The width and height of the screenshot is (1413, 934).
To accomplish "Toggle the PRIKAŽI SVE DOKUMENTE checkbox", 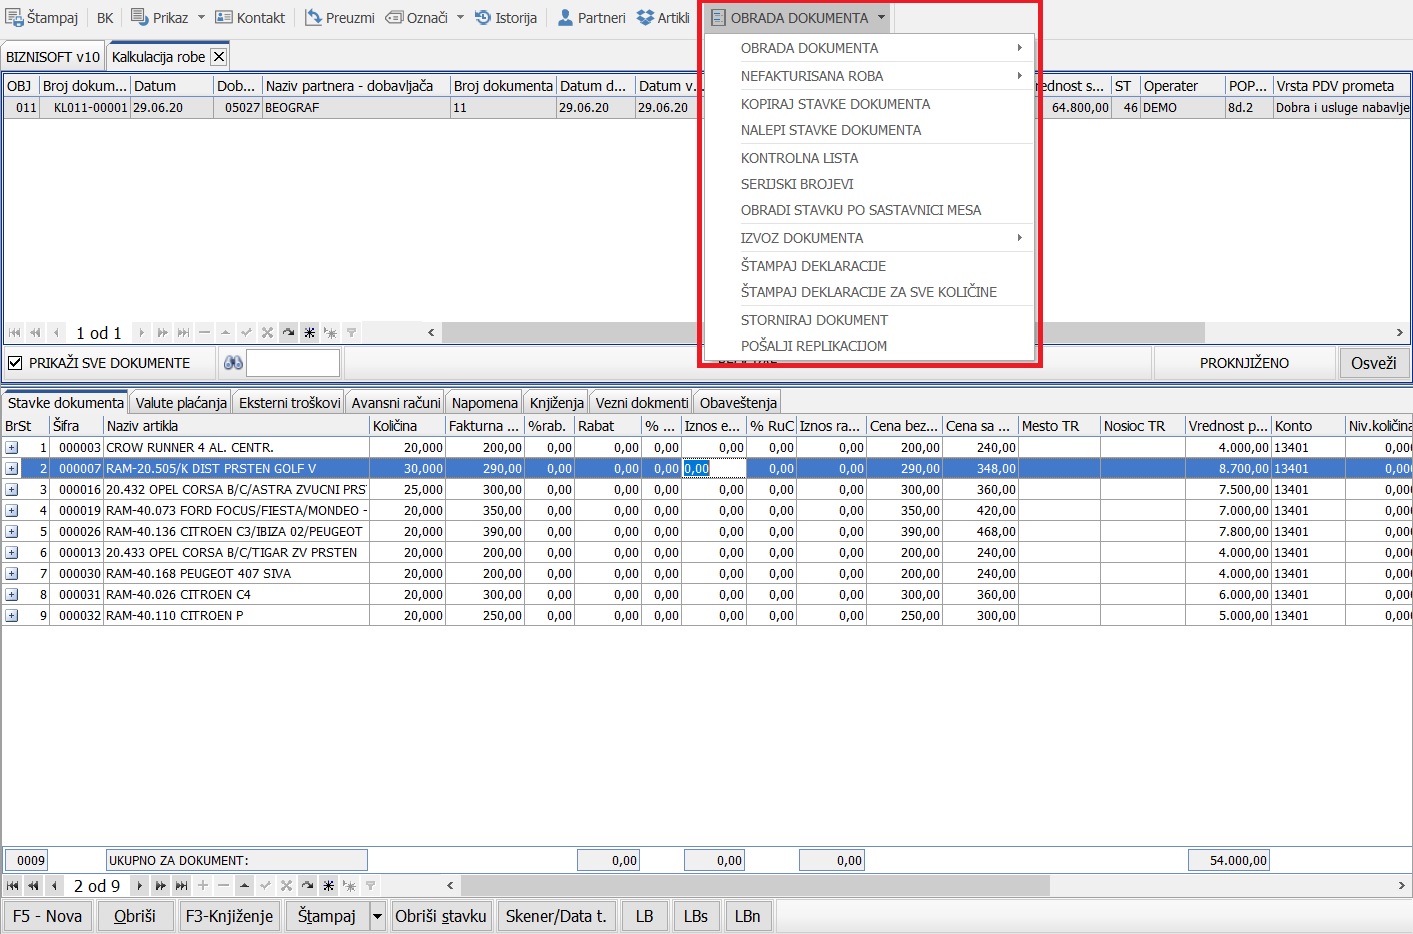I will click(15, 363).
